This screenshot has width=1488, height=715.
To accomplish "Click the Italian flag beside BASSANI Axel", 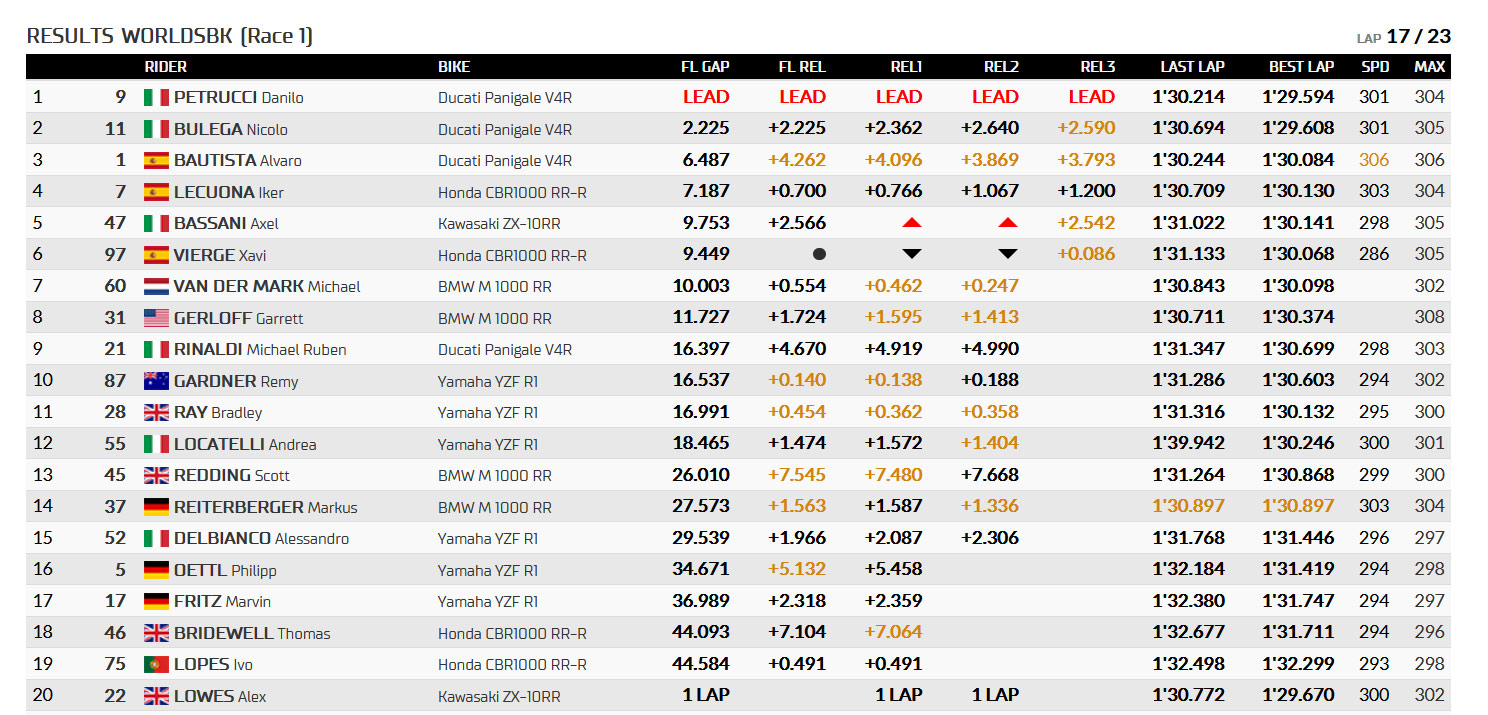I will (156, 223).
